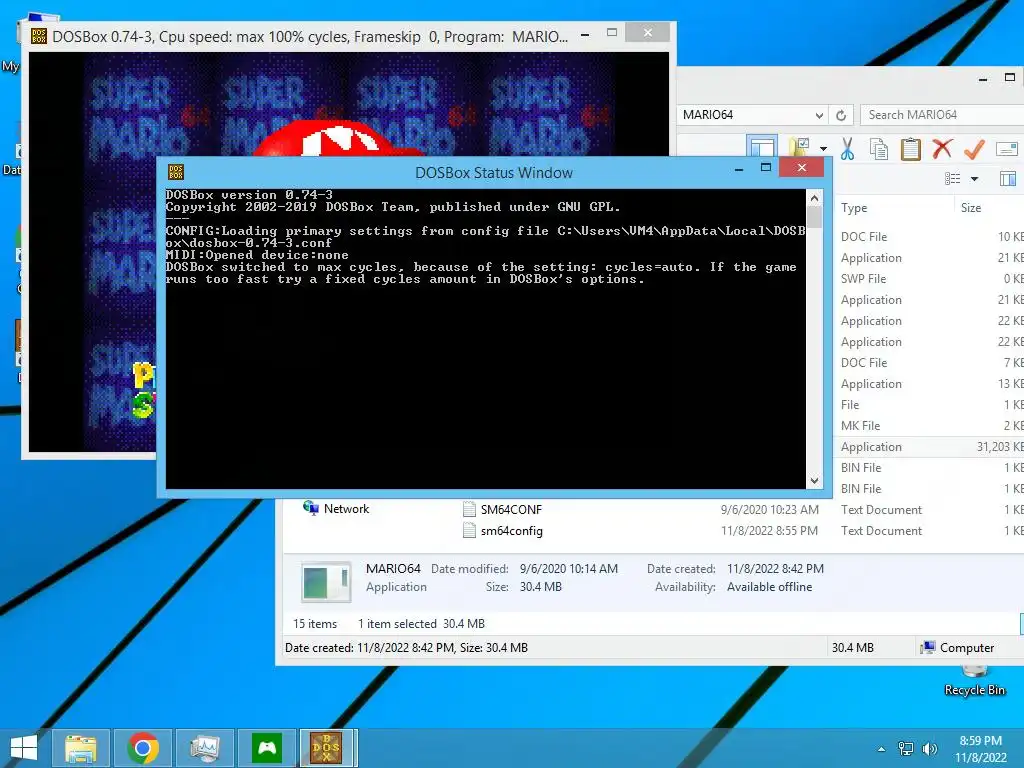The height and width of the screenshot is (768, 1024).
Task: Click the DOSBox Status Window scrollbar thumb
Action: 814,217
